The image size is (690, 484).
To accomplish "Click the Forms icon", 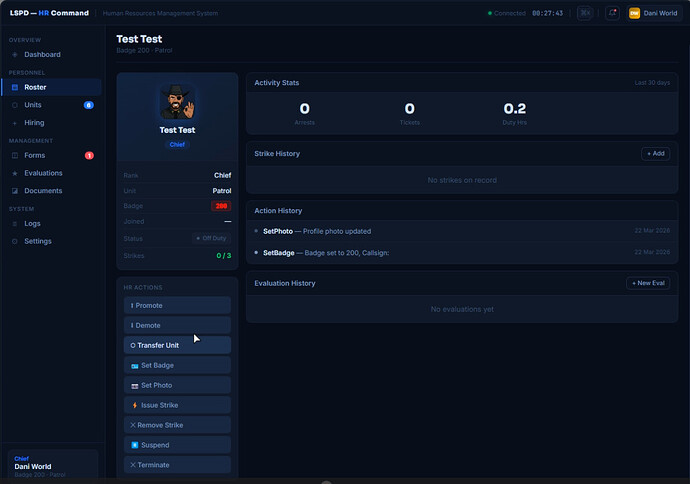I will point(15,155).
